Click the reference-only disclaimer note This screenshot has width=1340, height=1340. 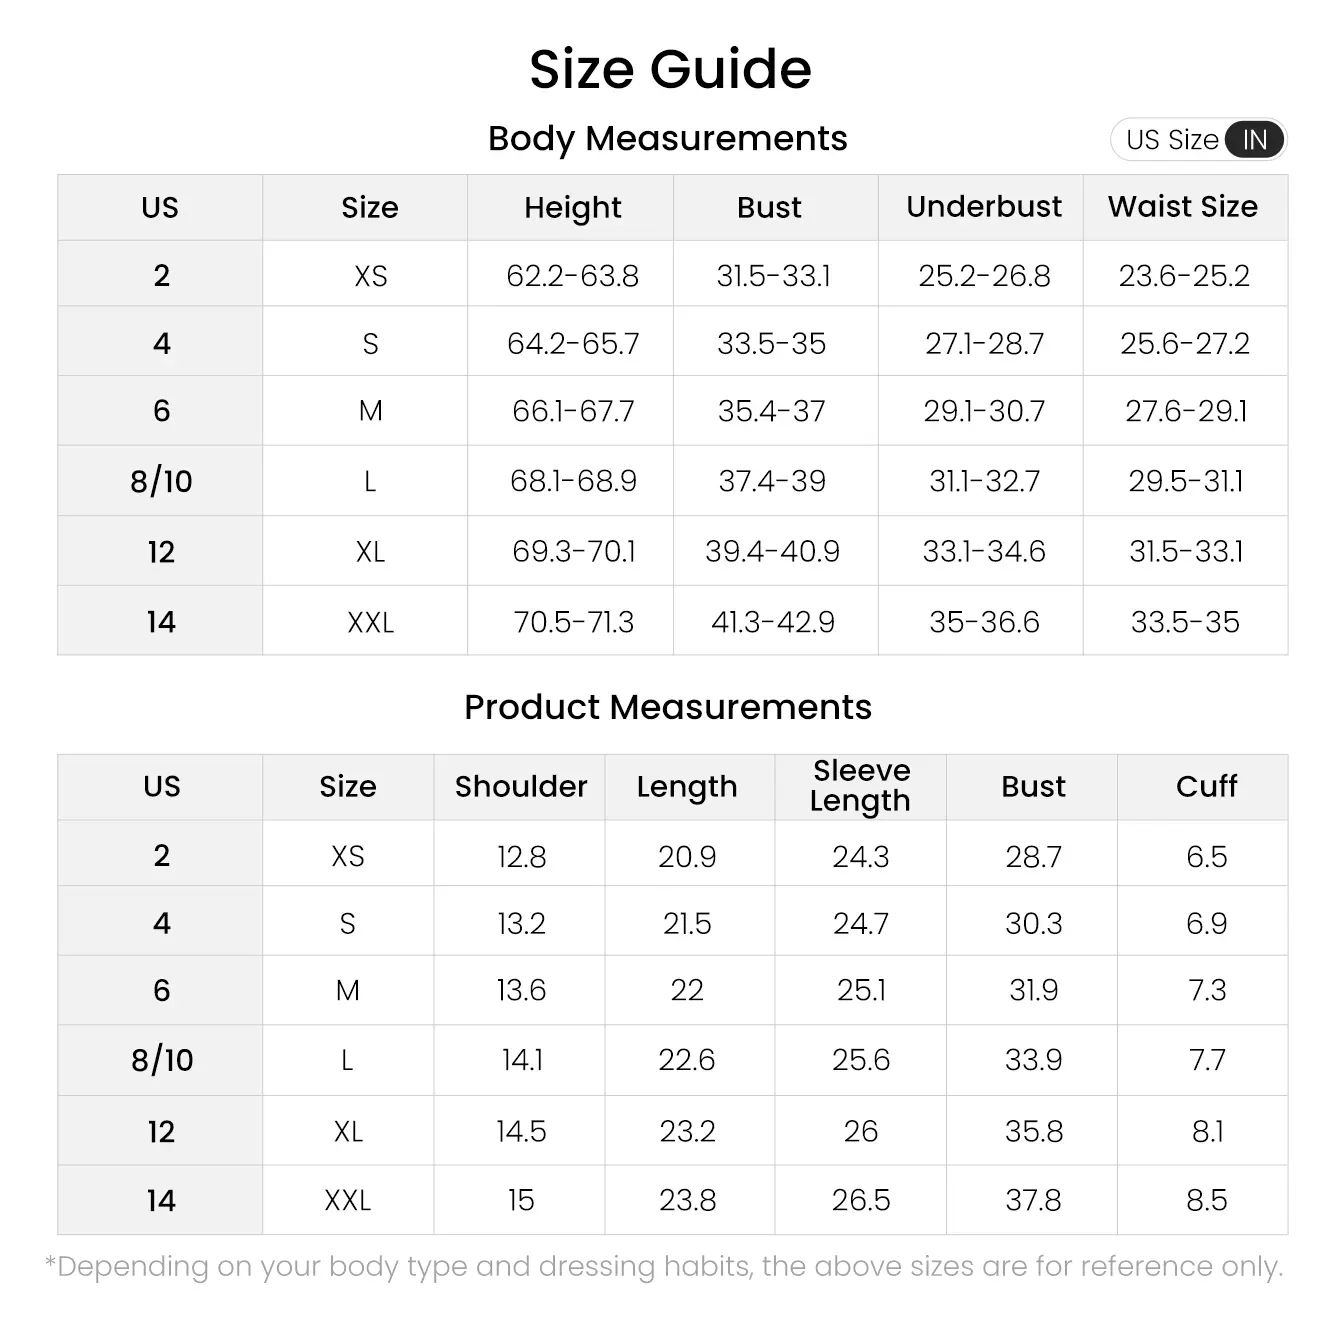[x=664, y=1267]
